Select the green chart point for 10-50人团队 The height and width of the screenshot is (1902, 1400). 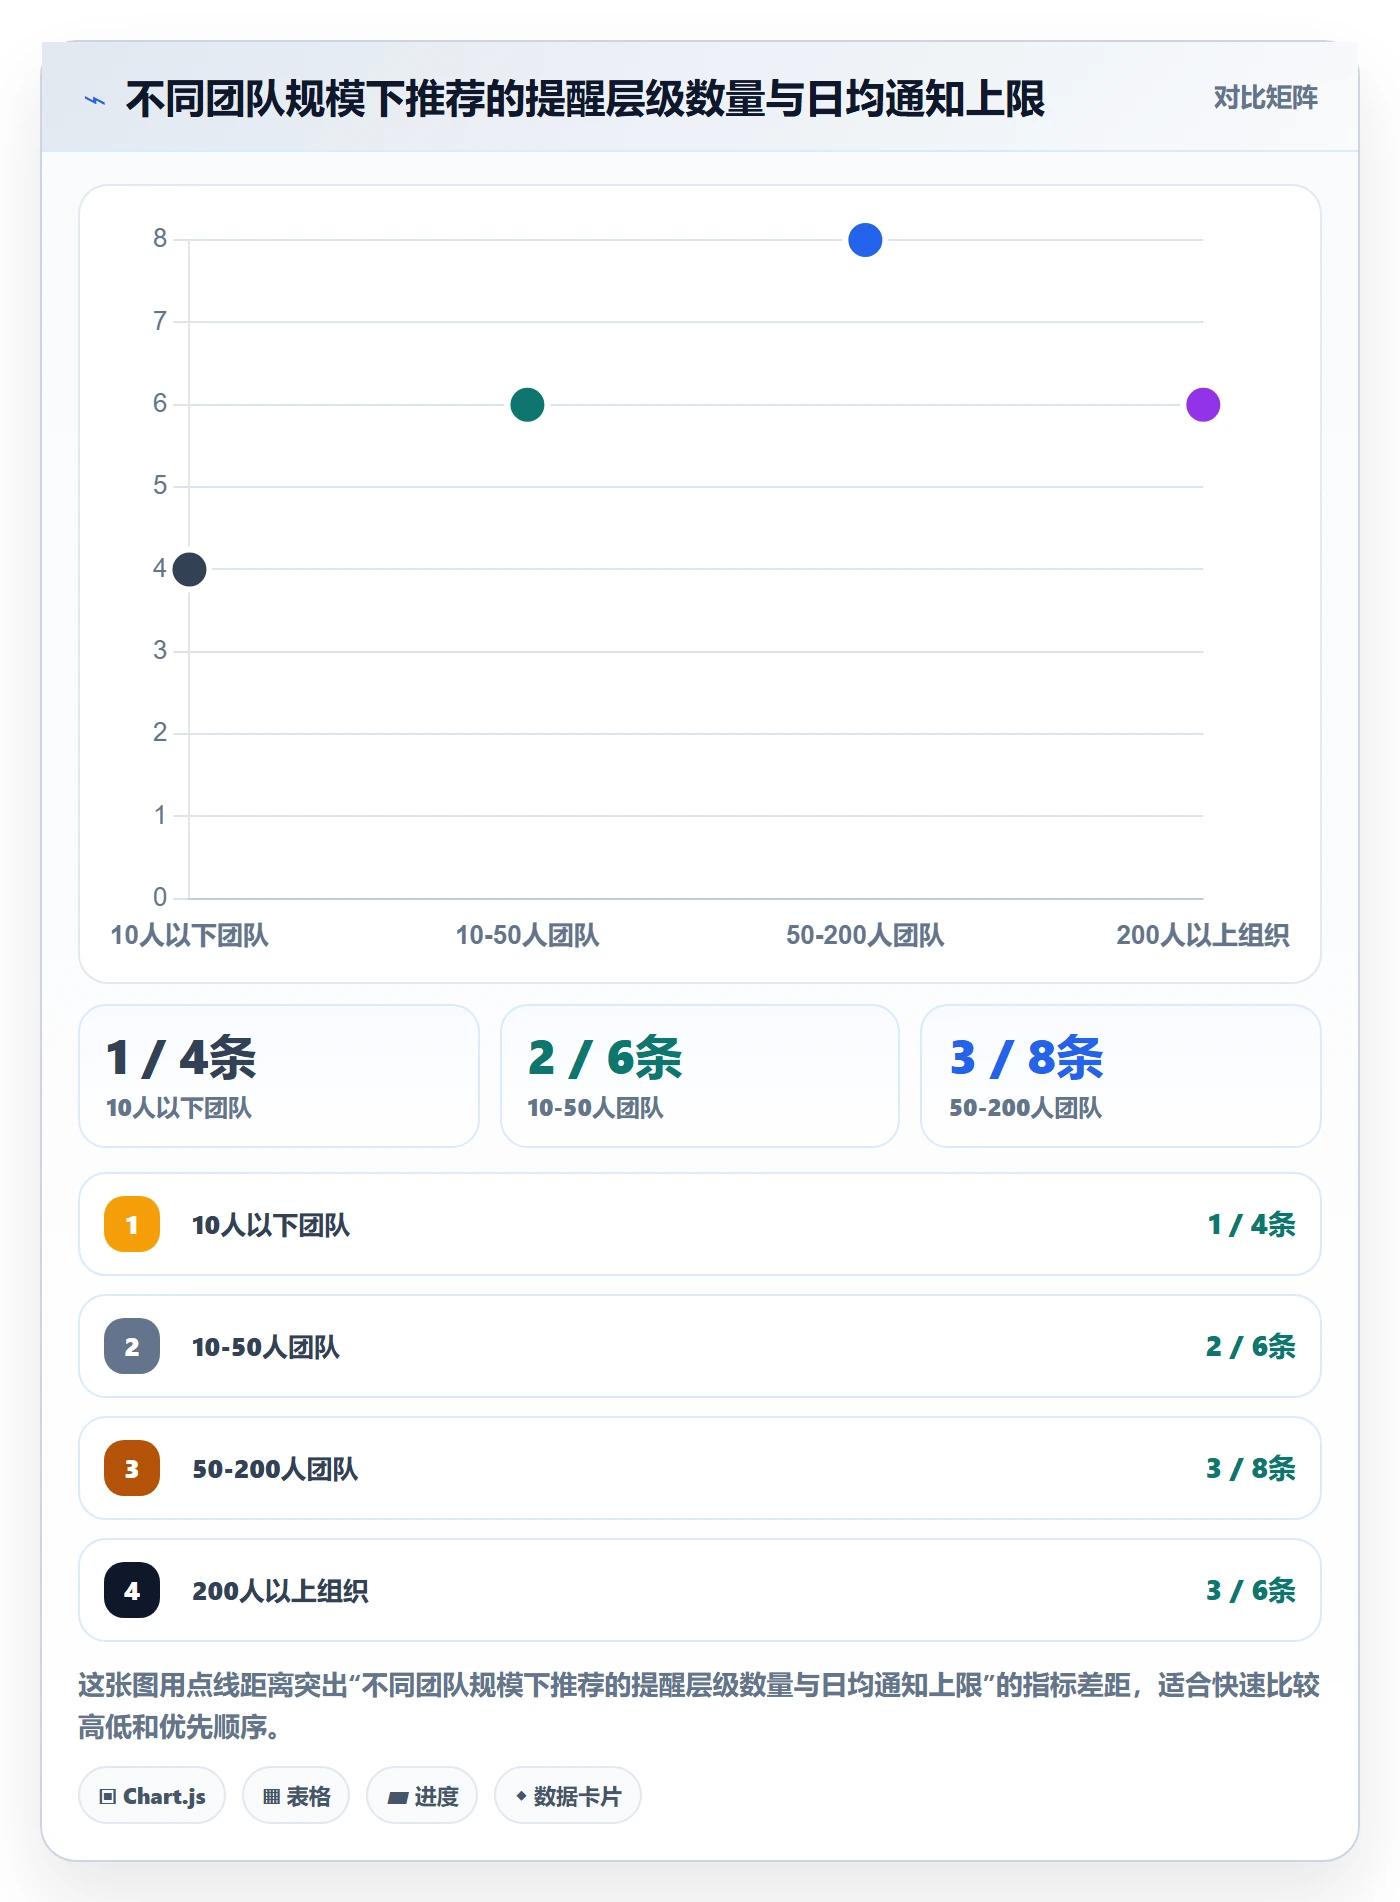click(x=527, y=405)
